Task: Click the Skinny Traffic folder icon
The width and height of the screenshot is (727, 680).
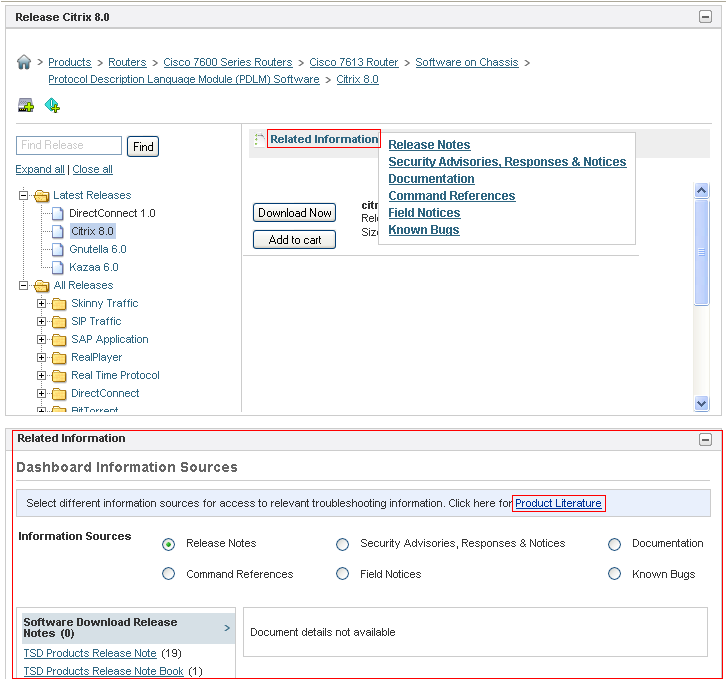Action: point(59,304)
